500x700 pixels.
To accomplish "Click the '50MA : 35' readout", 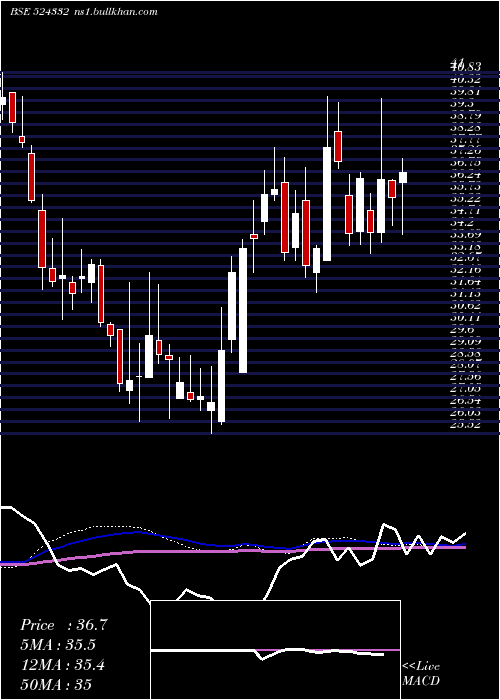I will coord(56,684).
